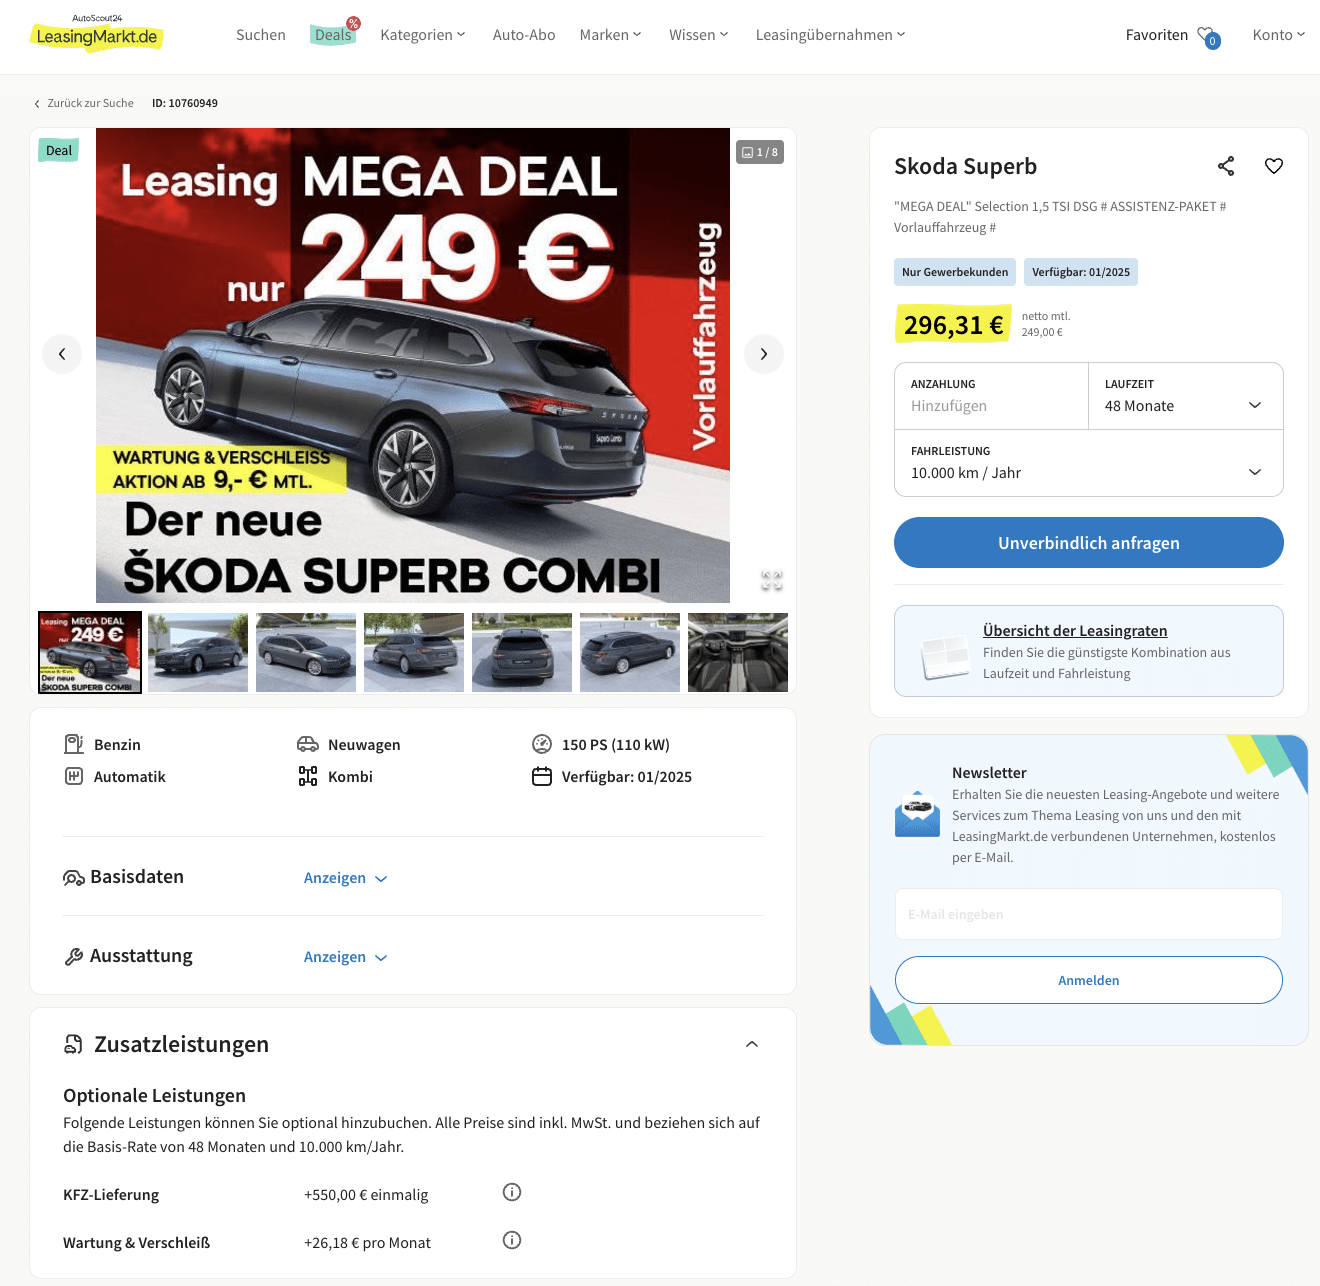The image size is (1320, 1286).
Task: Open Übersicht der Leasingraten link
Action: 1075,631
